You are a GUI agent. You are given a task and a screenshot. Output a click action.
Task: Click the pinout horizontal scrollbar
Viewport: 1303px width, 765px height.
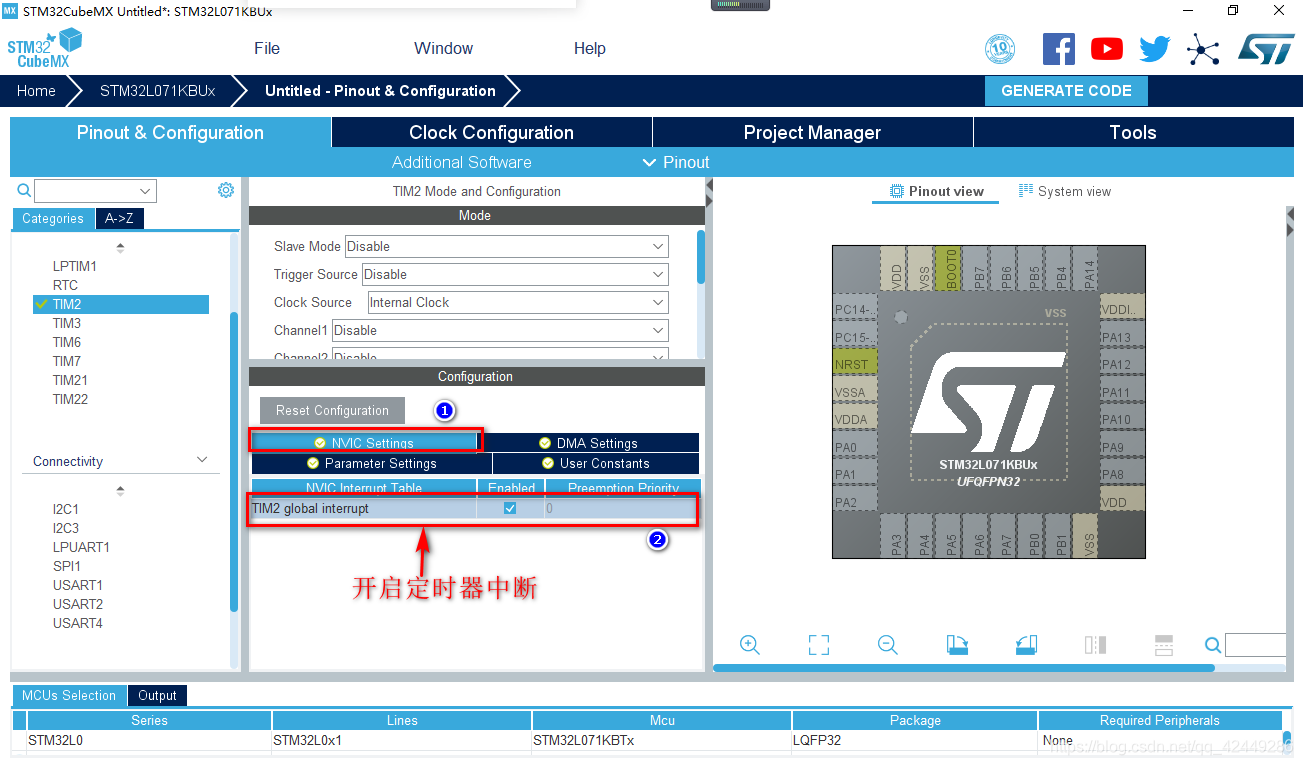point(964,668)
